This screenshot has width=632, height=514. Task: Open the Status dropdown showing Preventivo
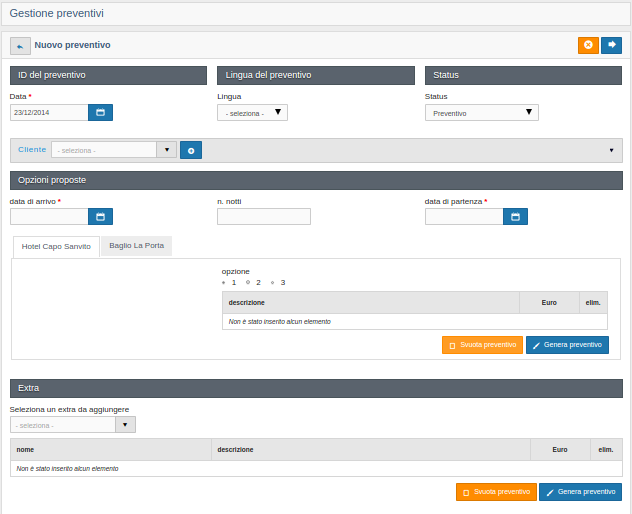(x=481, y=113)
